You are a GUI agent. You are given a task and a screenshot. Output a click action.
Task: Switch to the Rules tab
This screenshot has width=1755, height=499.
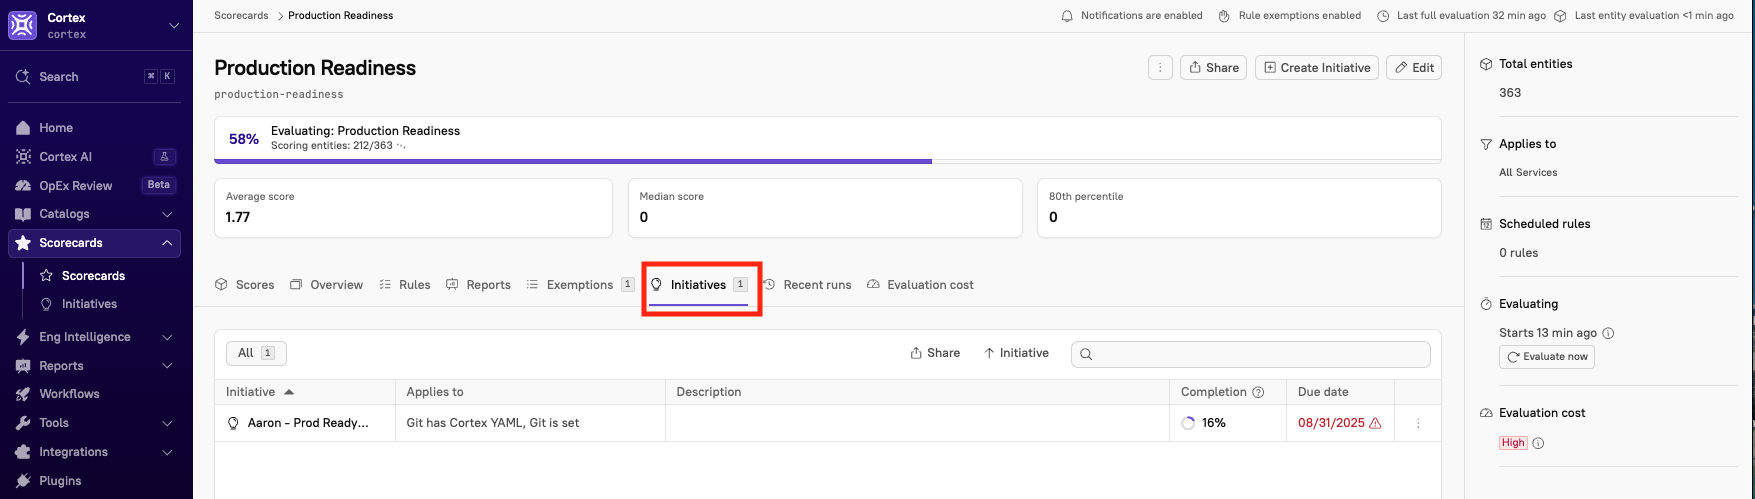point(405,285)
